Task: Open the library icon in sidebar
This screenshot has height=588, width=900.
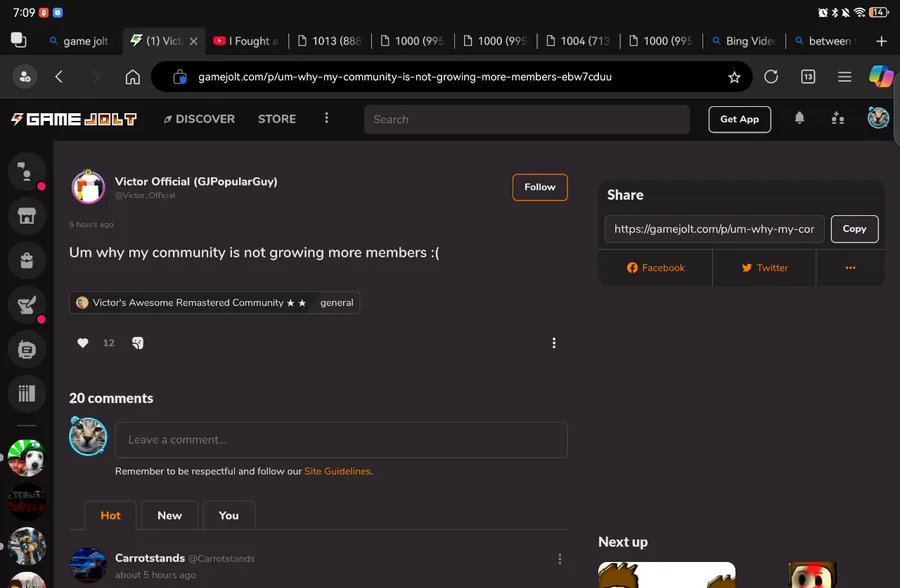Action: pos(26,393)
